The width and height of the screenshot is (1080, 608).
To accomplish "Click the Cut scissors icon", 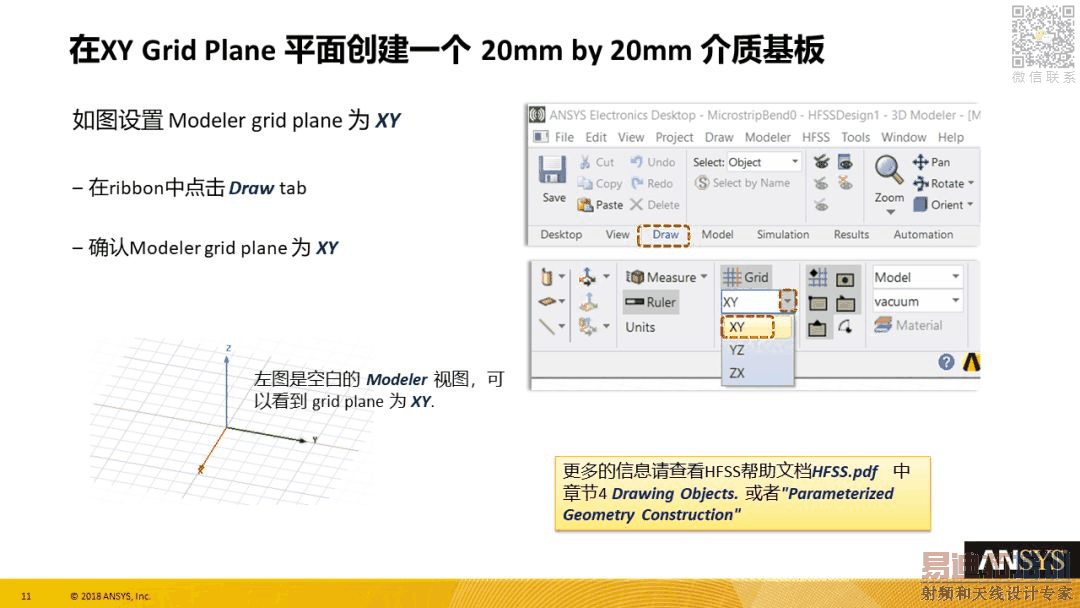I will [x=585, y=162].
